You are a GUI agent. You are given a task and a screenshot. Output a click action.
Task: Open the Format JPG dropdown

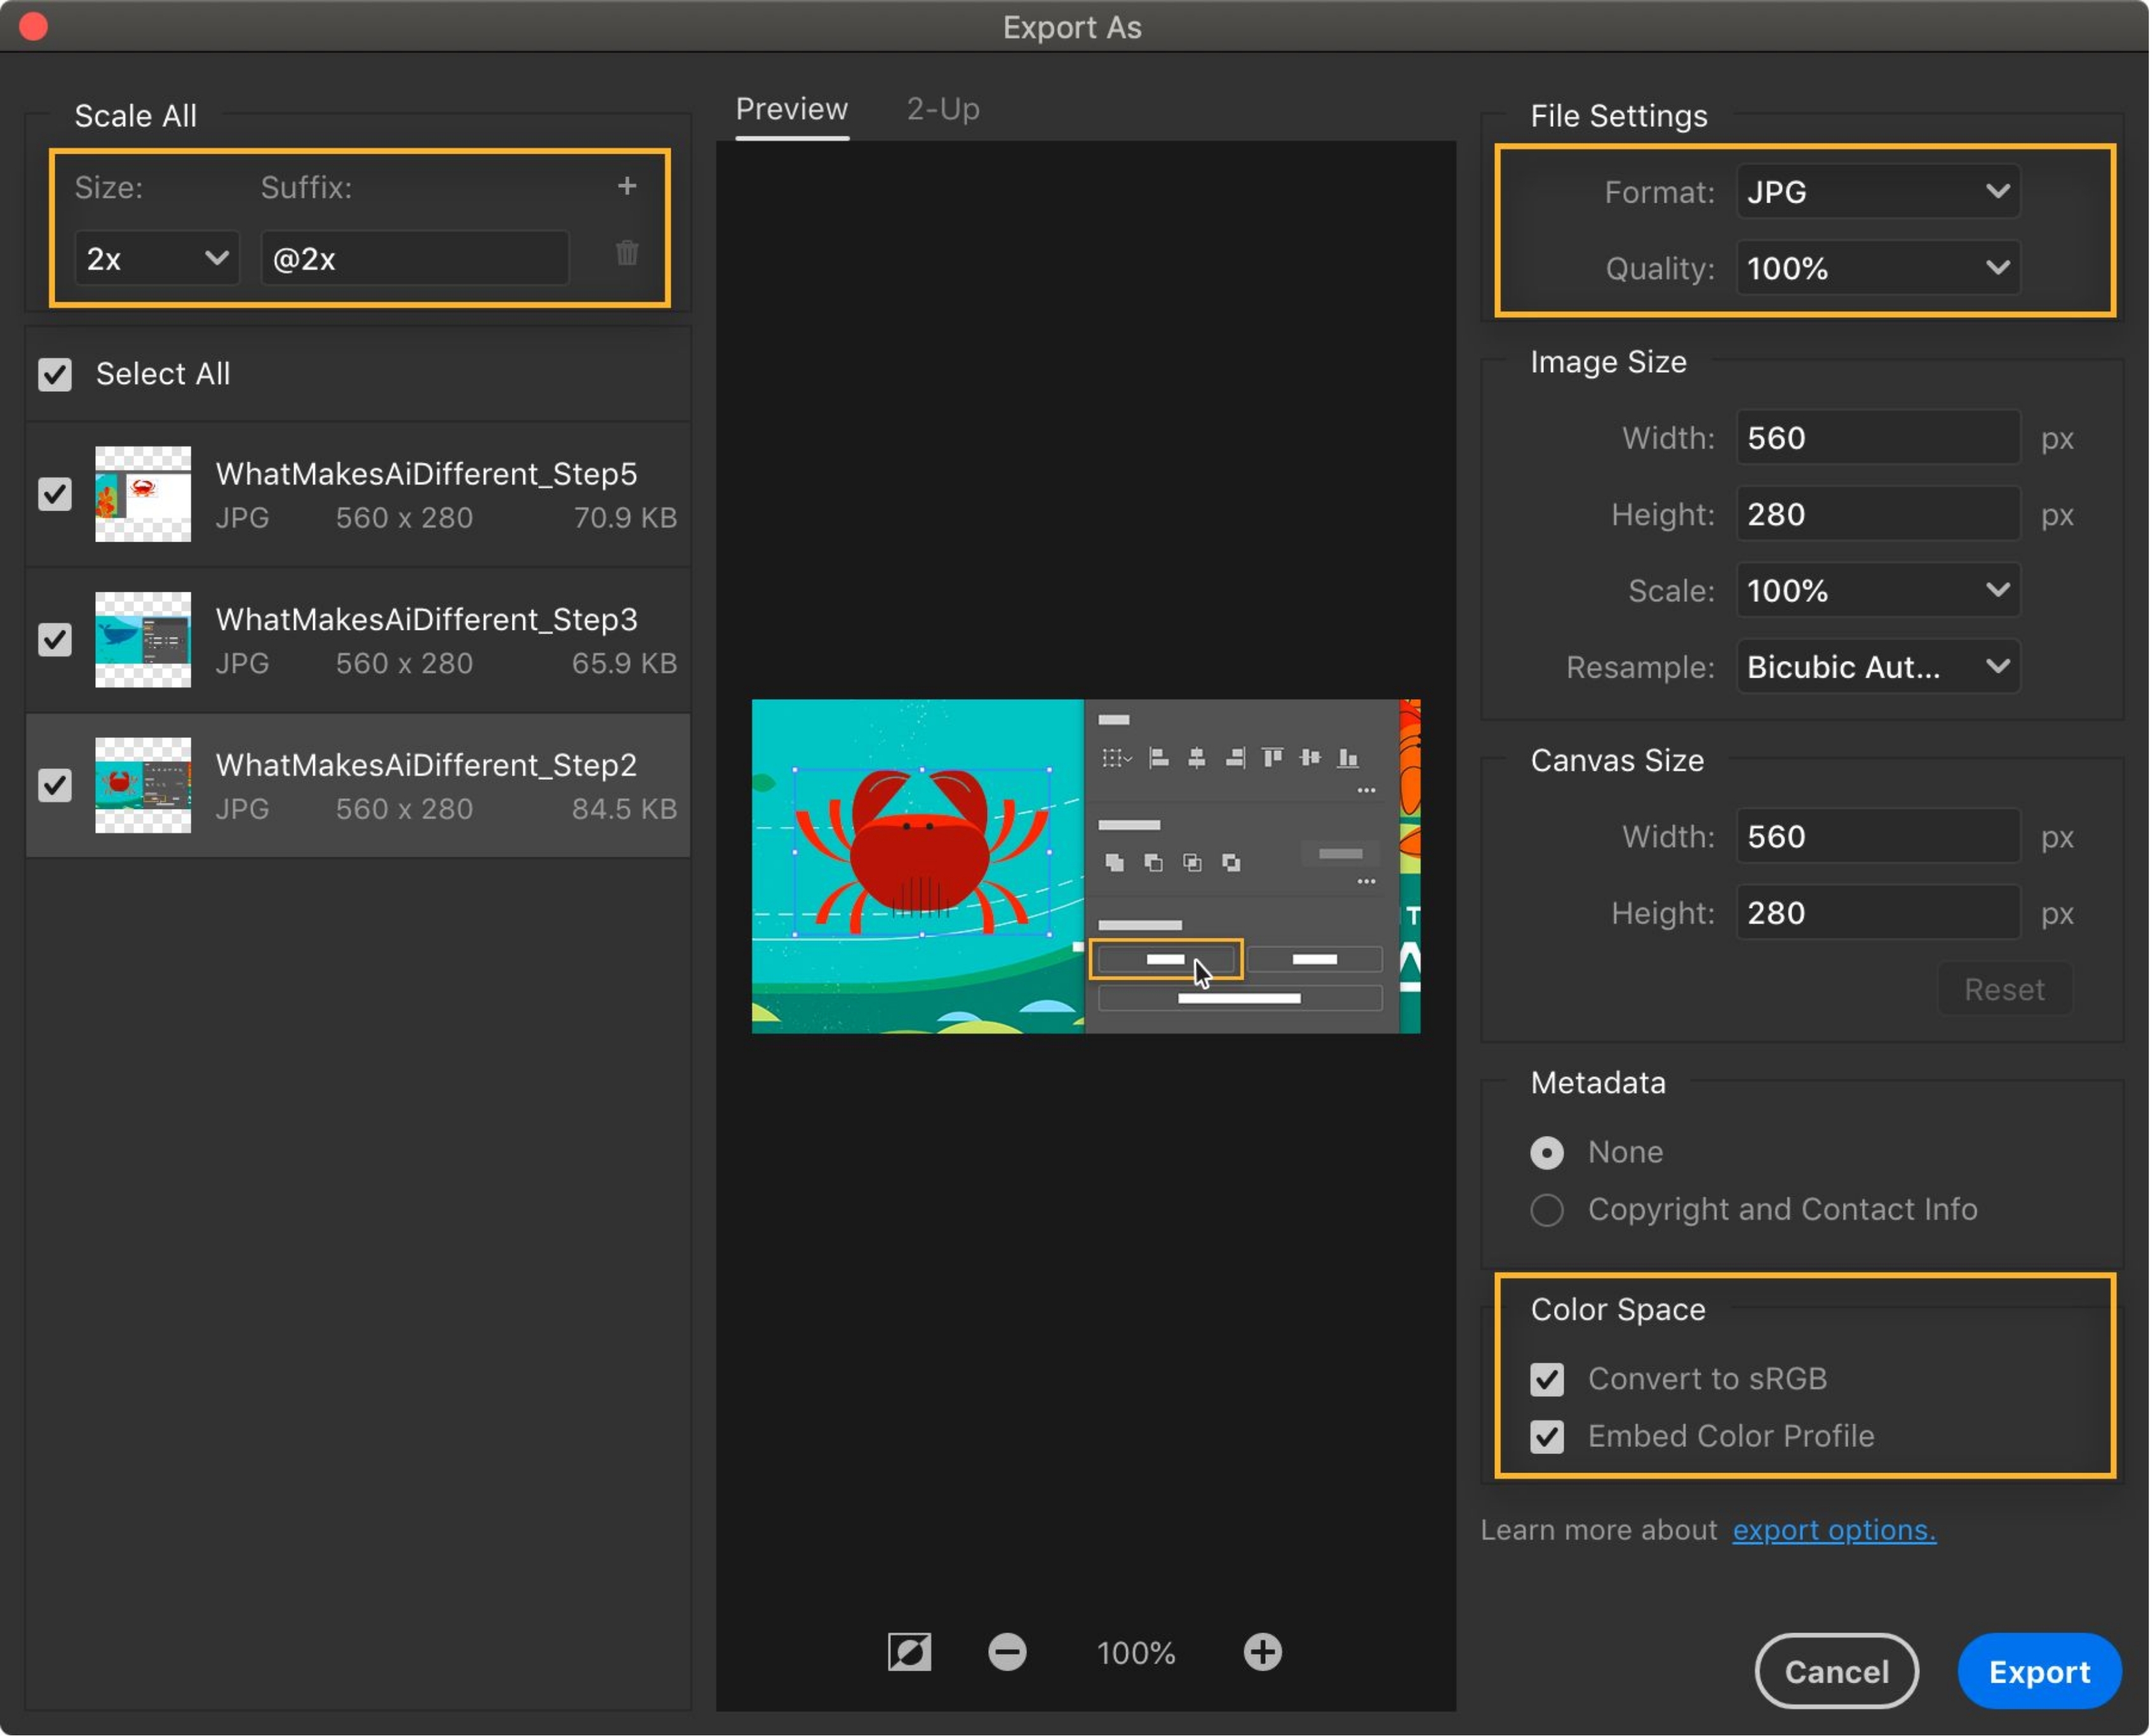click(x=1877, y=191)
